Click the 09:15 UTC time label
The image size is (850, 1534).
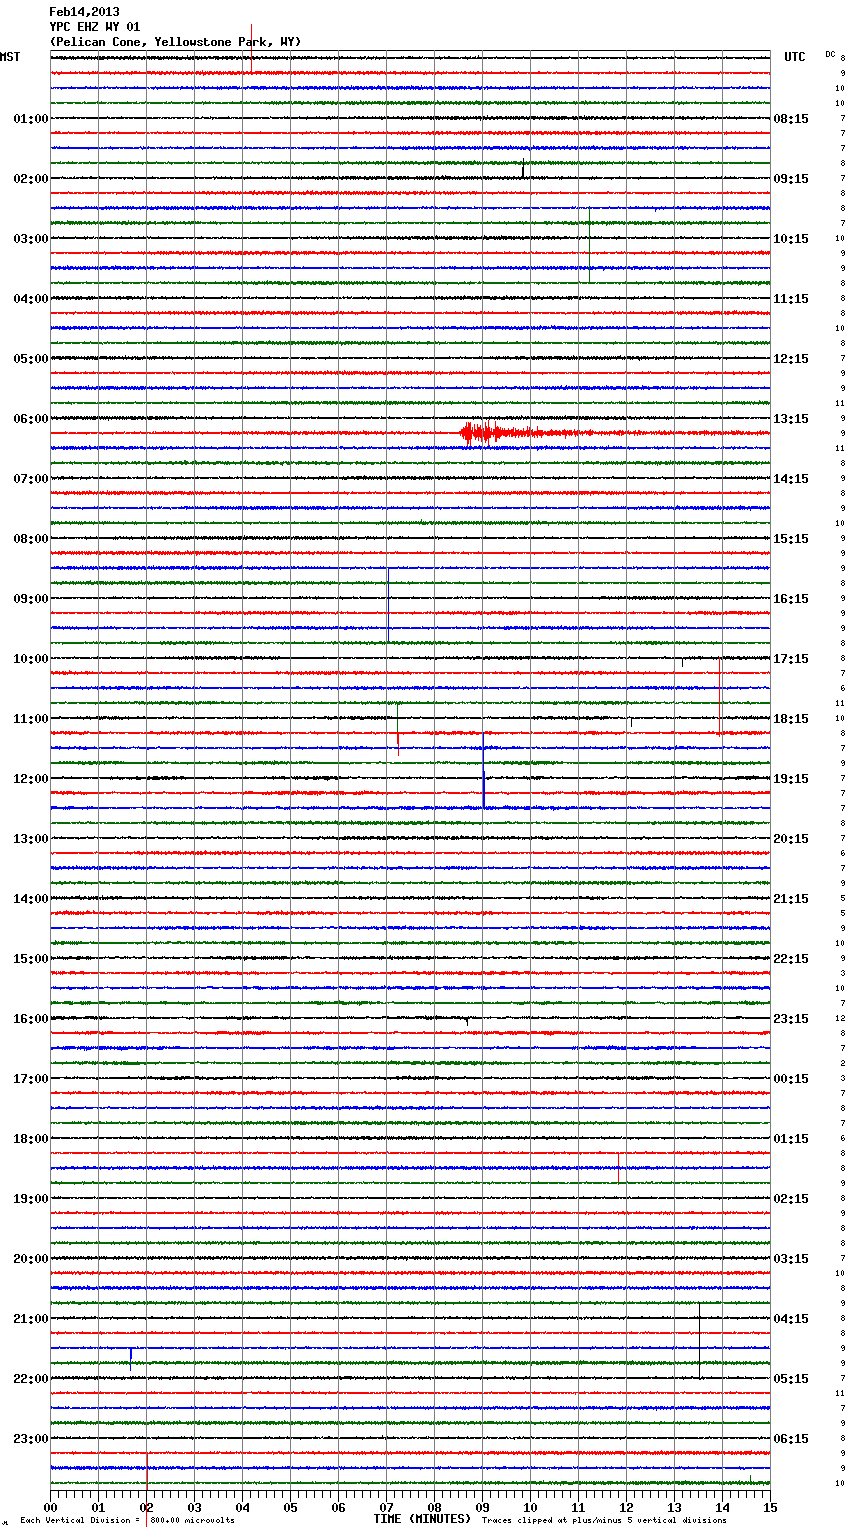[791, 179]
